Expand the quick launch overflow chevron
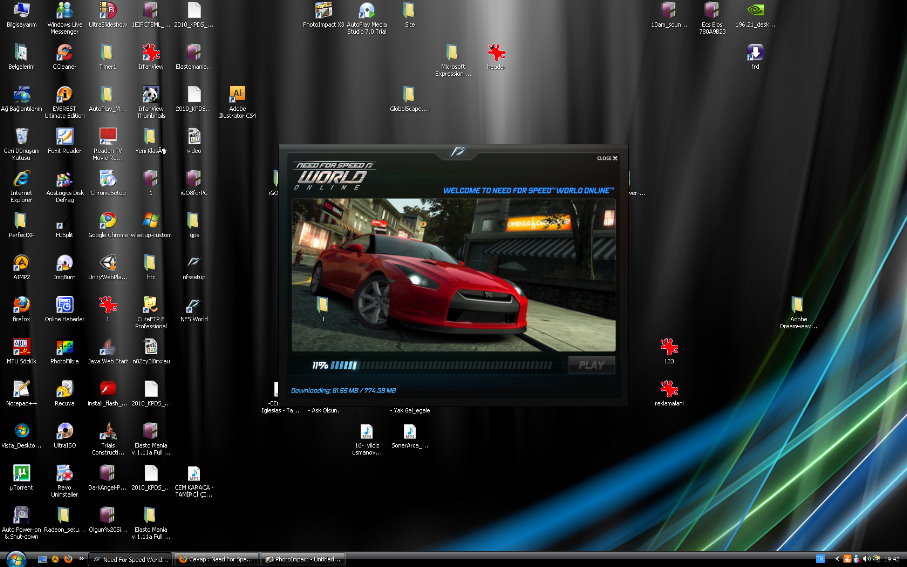The width and height of the screenshot is (907, 567). [82, 559]
